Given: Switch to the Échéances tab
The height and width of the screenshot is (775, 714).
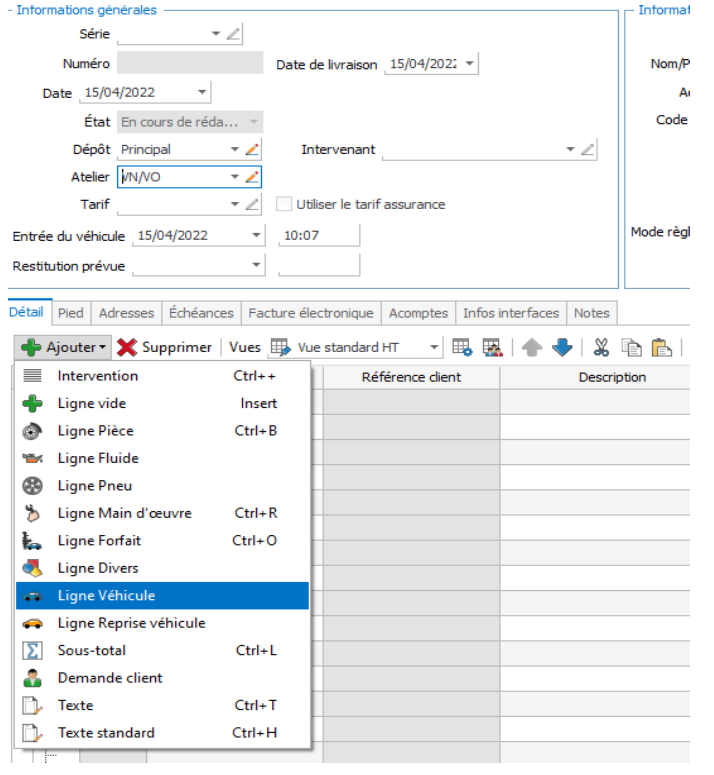Looking at the screenshot, I should click(x=201, y=313).
